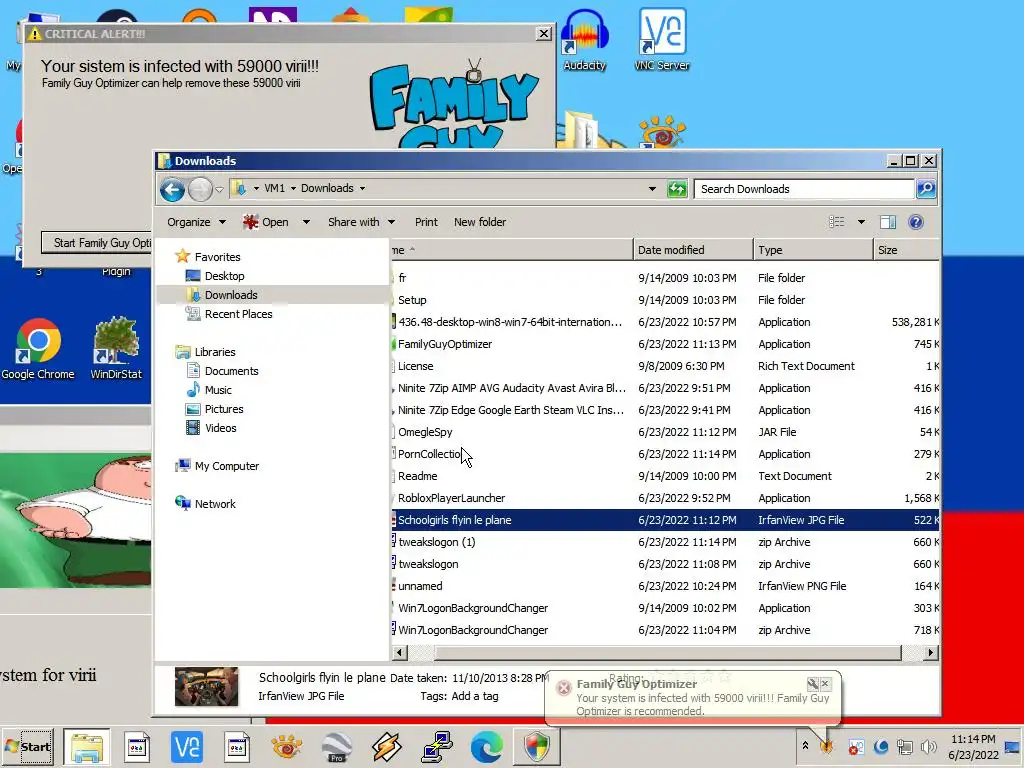The width and height of the screenshot is (1024, 768).
Task: Open address bar history dropdown
Action: click(652, 189)
